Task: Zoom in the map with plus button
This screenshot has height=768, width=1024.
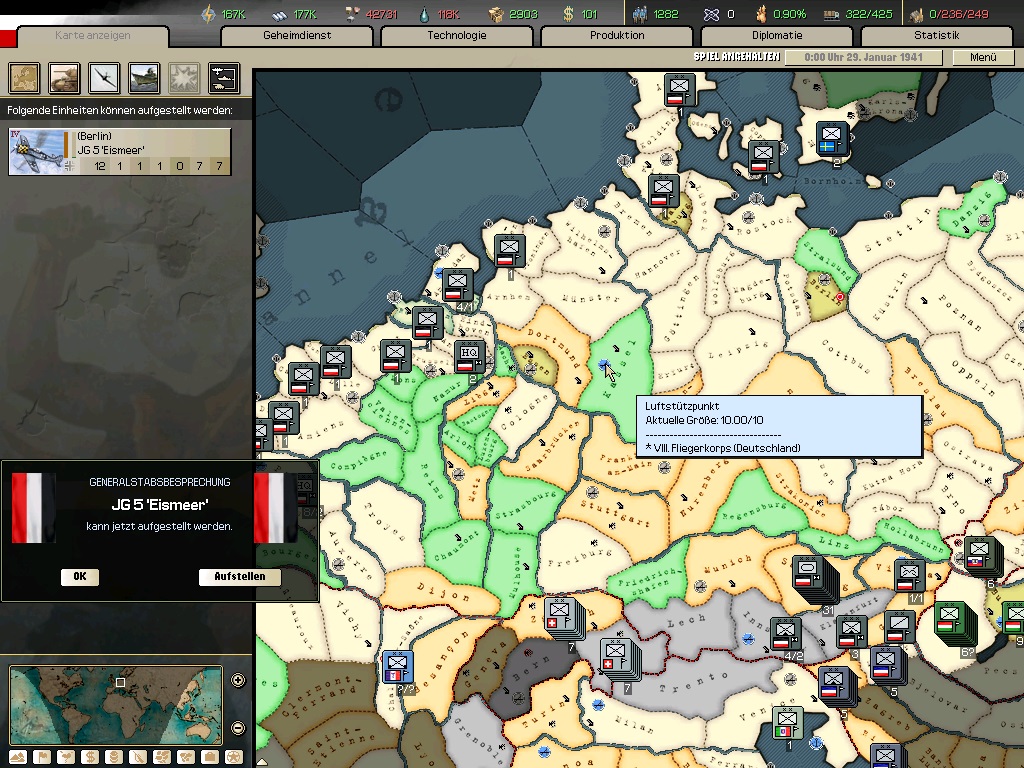Action: pyautogui.click(x=238, y=681)
